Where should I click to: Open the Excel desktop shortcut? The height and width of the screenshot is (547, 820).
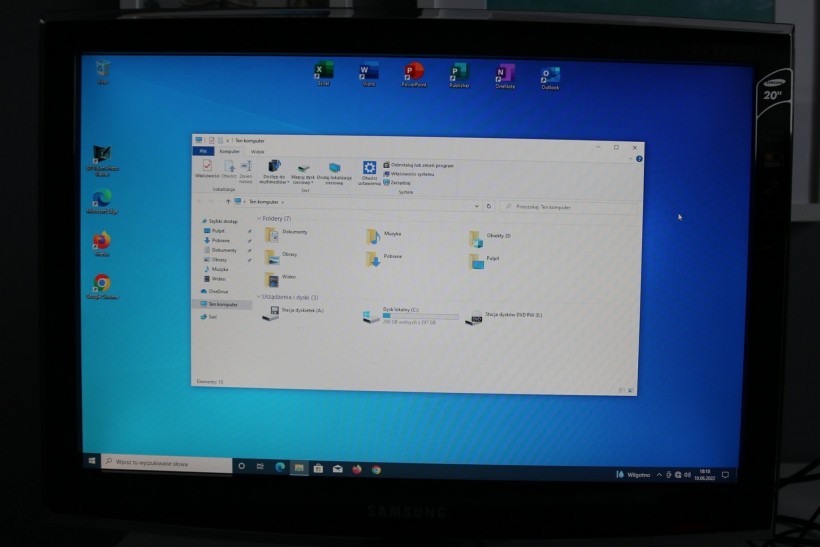[323, 73]
